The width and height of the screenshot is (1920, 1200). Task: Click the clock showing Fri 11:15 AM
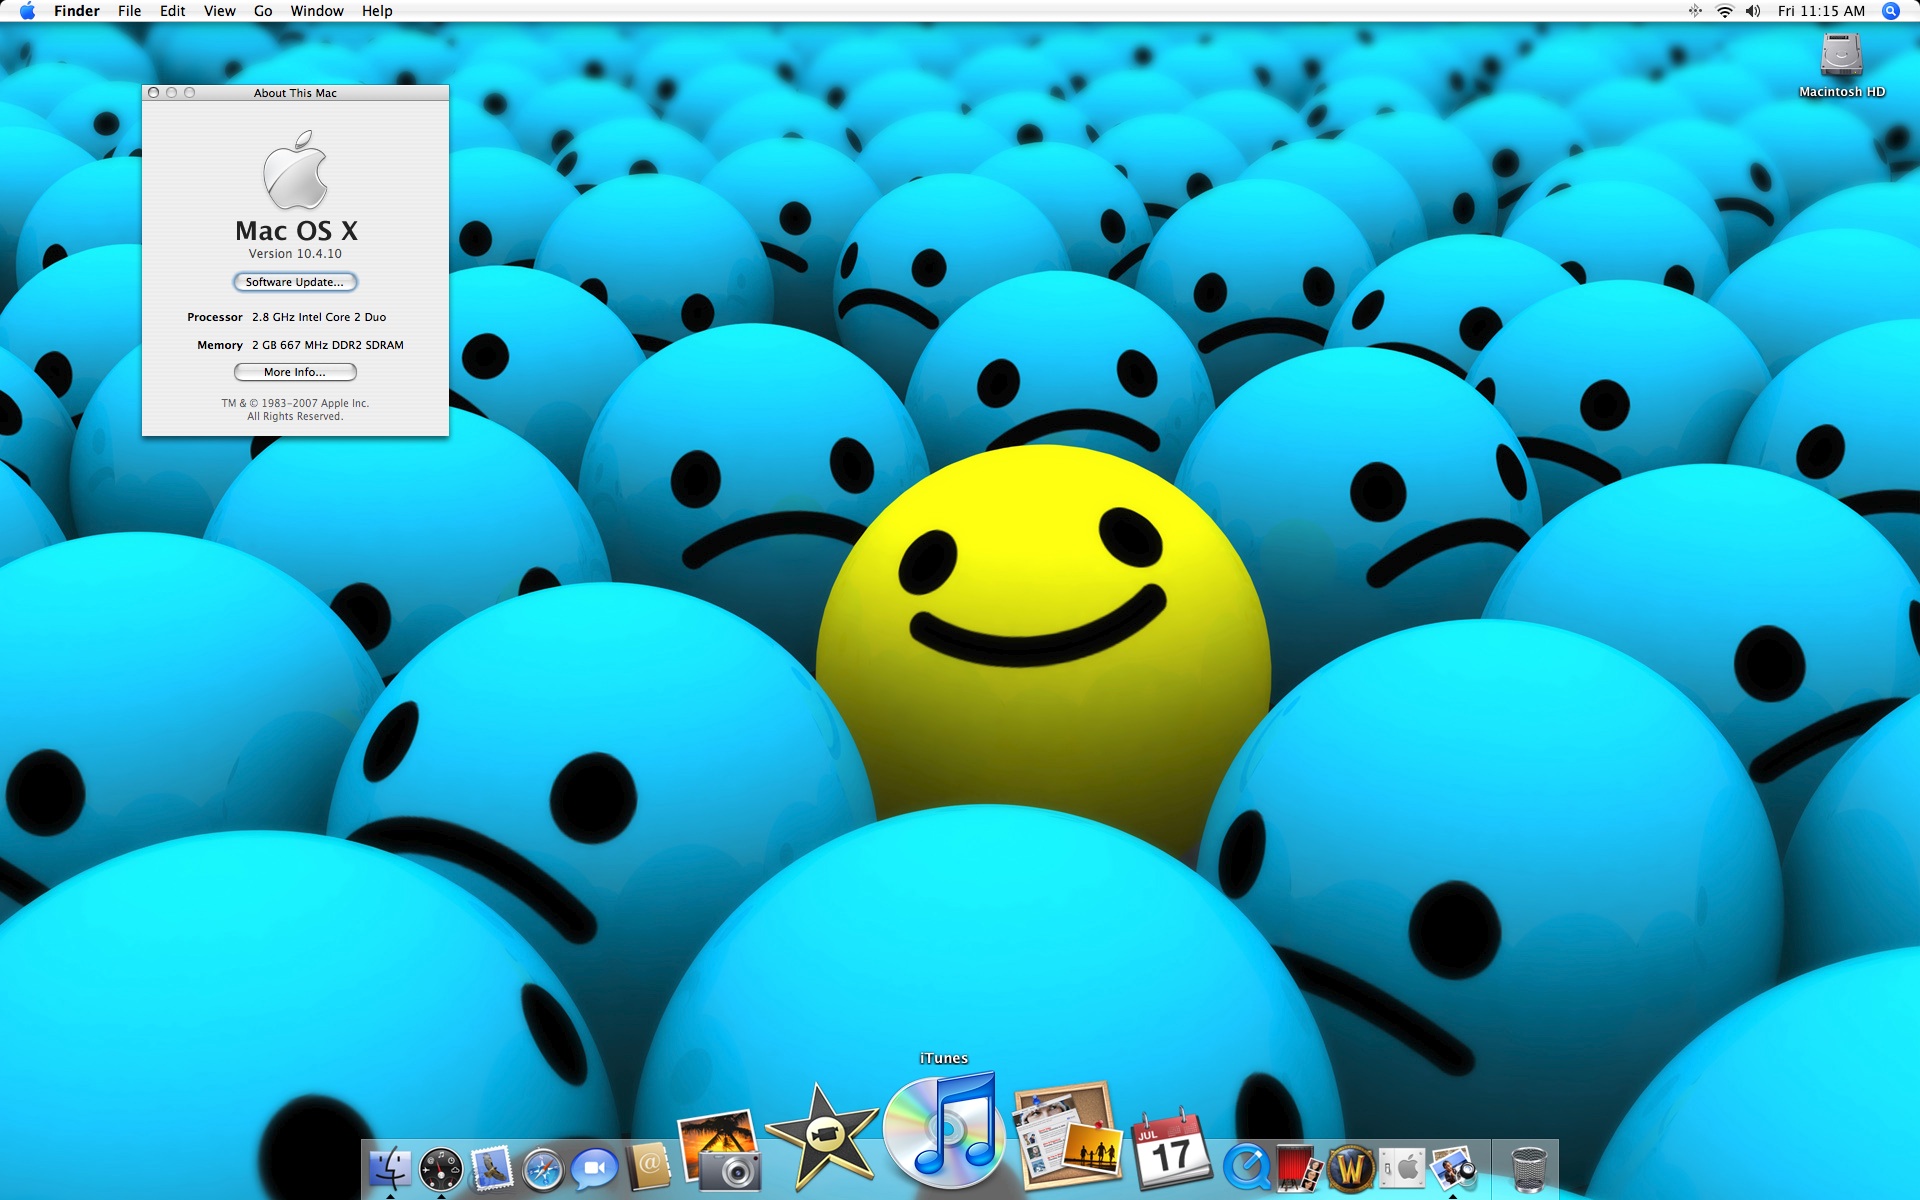(x=1821, y=11)
